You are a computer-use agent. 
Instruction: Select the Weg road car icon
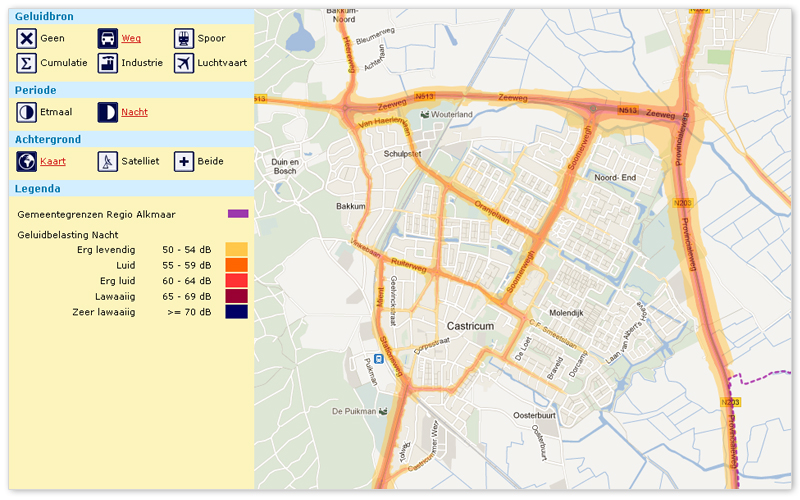point(107,39)
